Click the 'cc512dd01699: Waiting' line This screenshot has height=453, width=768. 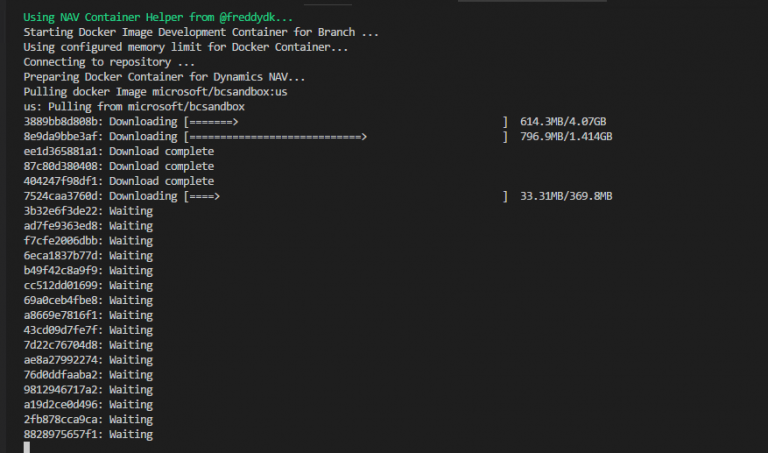click(88, 286)
